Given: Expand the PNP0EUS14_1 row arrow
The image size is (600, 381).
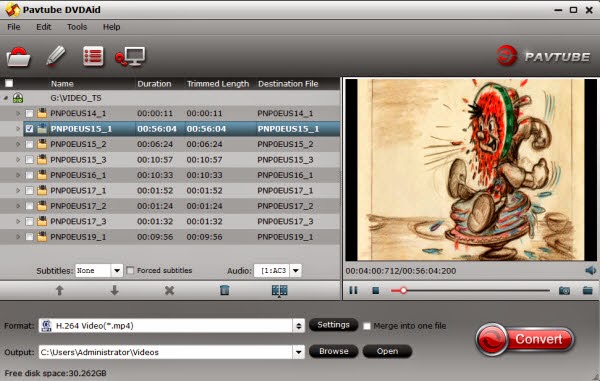Looking at the screenshot, I should coord(18,114).
